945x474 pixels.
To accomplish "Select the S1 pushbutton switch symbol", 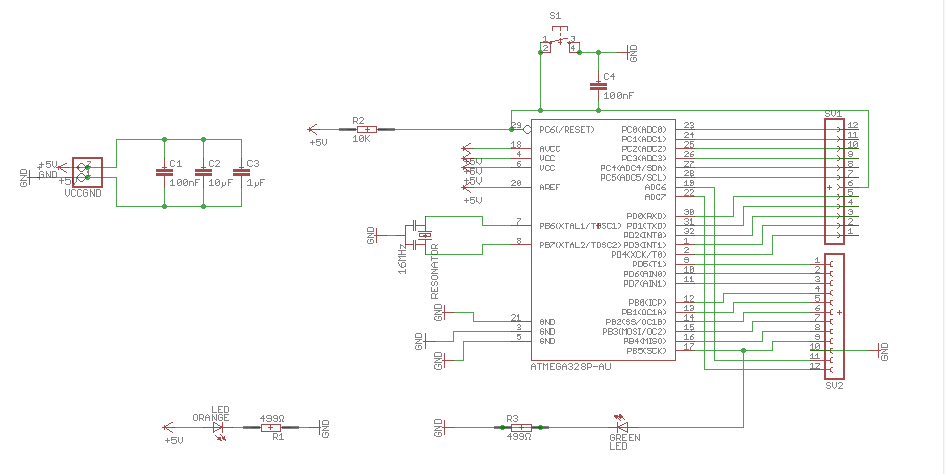I will (560, 41).
